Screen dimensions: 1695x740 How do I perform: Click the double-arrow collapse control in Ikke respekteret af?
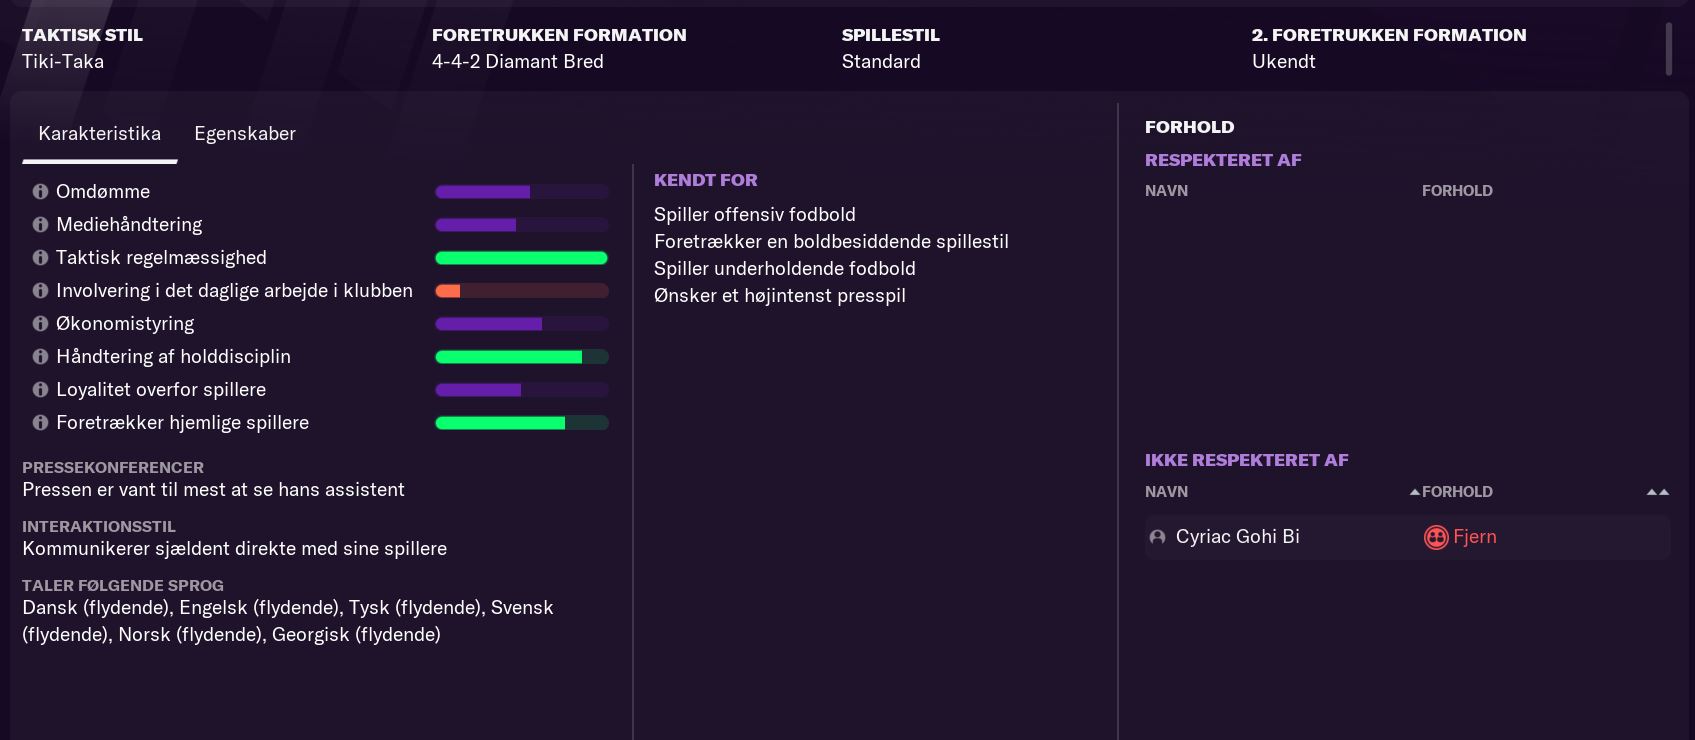point(1657,492)
